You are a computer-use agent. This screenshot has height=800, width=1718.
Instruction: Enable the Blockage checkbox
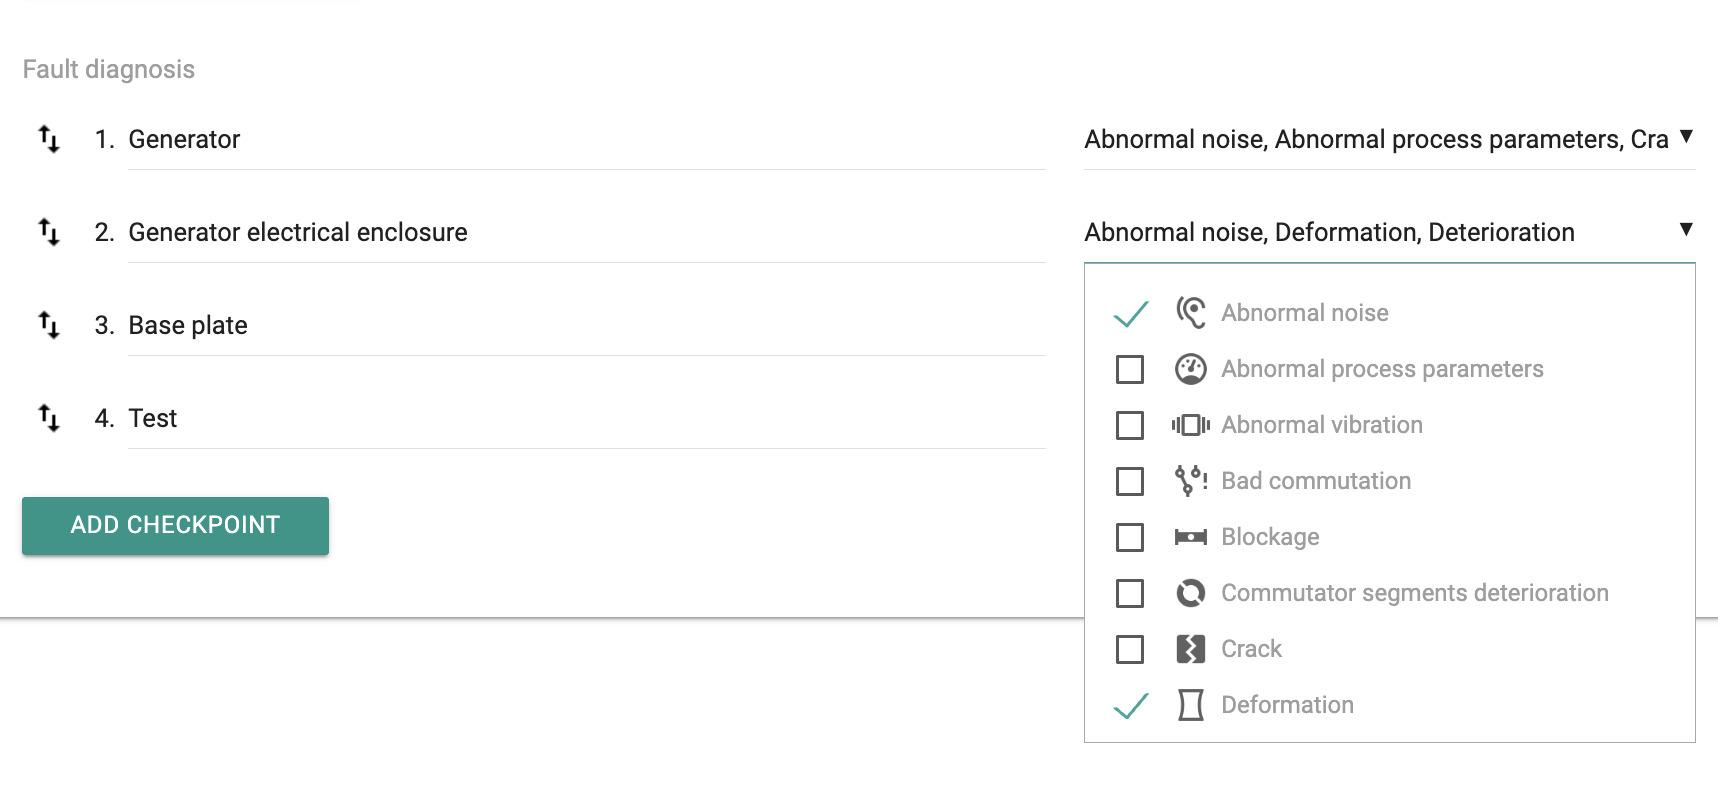point(1130,537)
